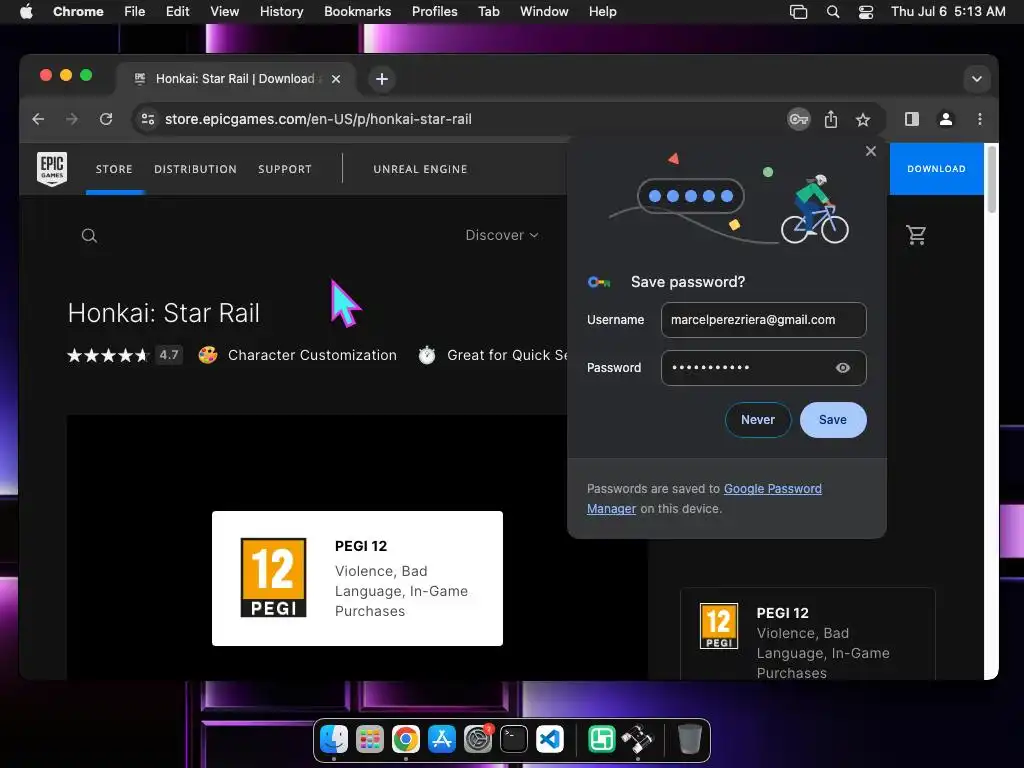Image resolution: width=1024 pixels, height=768 pixels.
Task: Expand the tab search chevron
Action: 976,79
